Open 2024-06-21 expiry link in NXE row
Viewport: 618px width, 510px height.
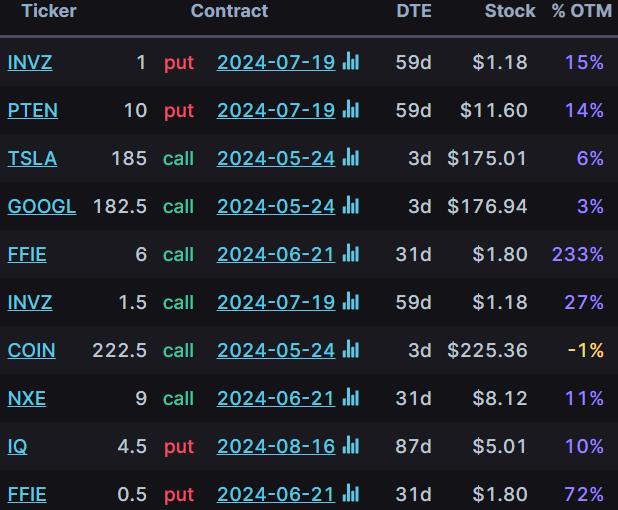(276, 398)
